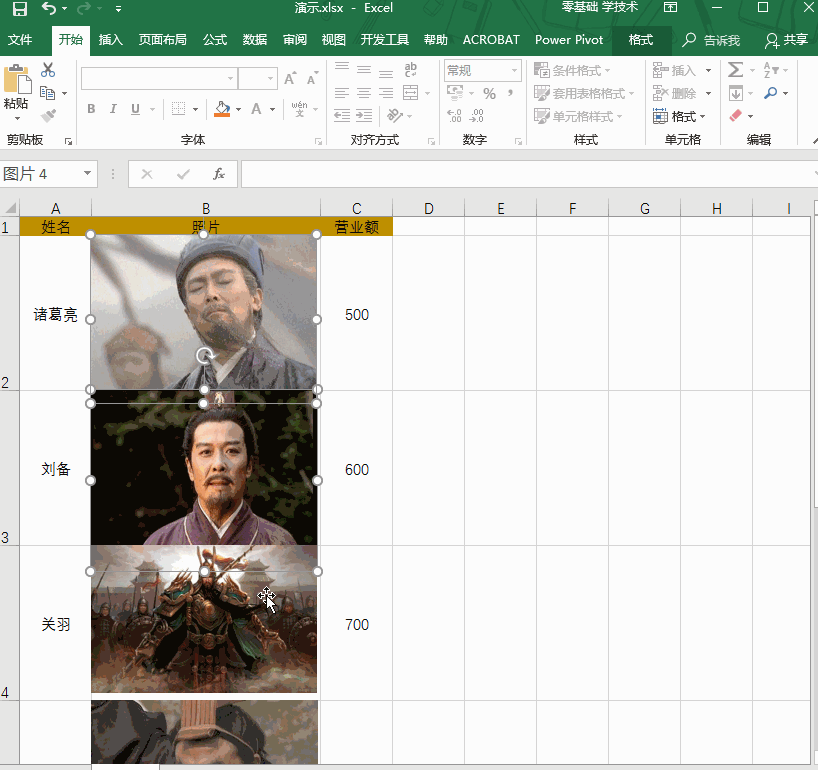818x770 pixels.
Task: Switch to the 公式 Formulas tab
Action: tap(215, 40)
